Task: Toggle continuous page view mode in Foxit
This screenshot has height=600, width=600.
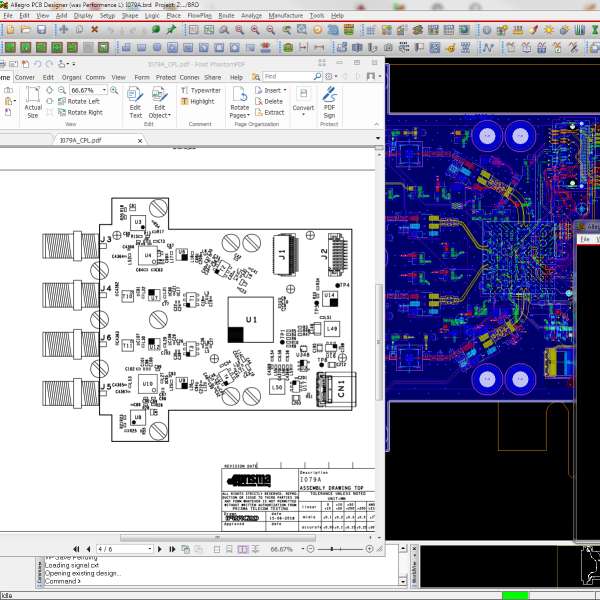Action: [x=229, y=549]
